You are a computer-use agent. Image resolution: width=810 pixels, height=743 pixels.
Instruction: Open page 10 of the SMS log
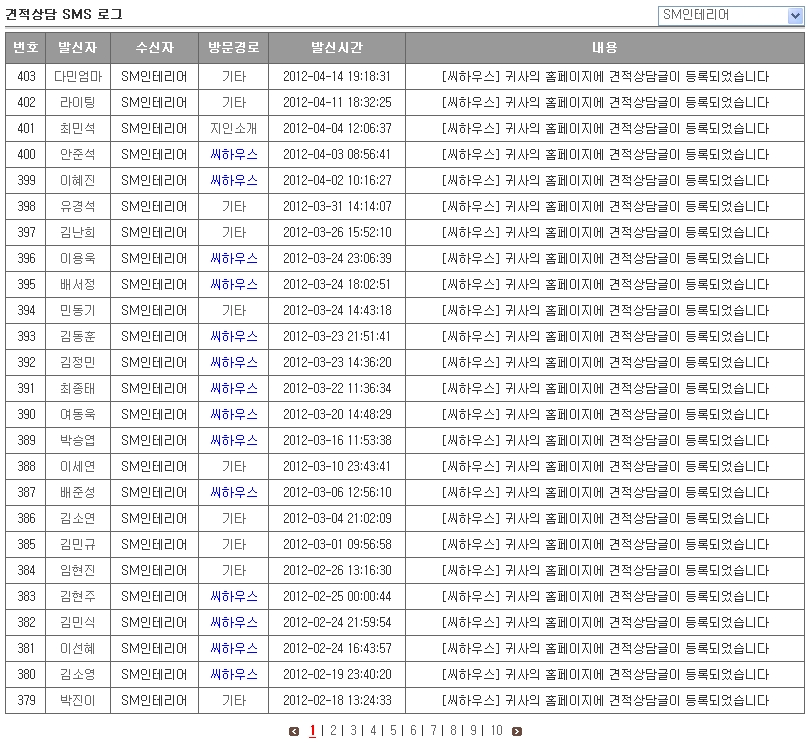pos(496,730)
